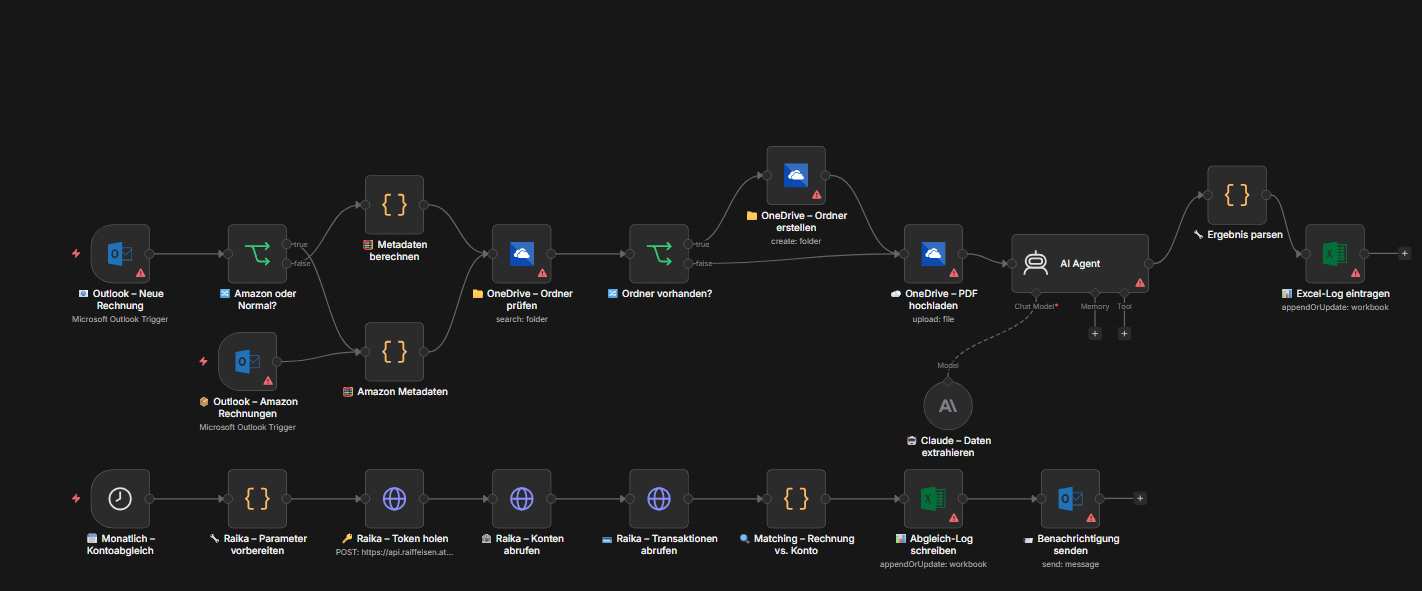Select the OneDrive – PDF hochladen node
The image size is (1422, 591).
933,253
